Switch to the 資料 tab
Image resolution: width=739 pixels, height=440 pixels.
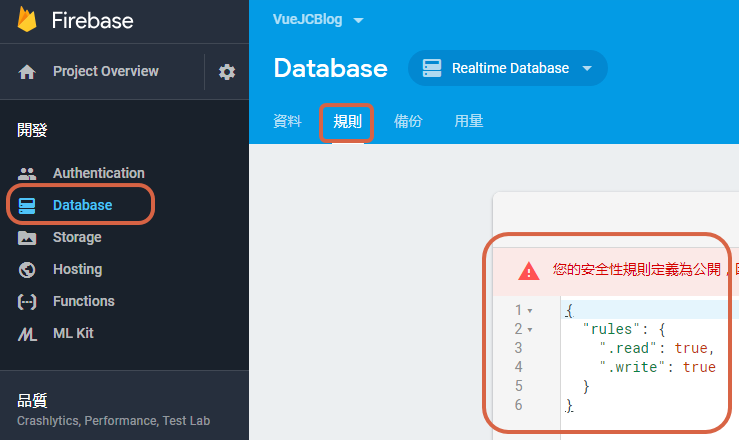(x=287, y=122)
